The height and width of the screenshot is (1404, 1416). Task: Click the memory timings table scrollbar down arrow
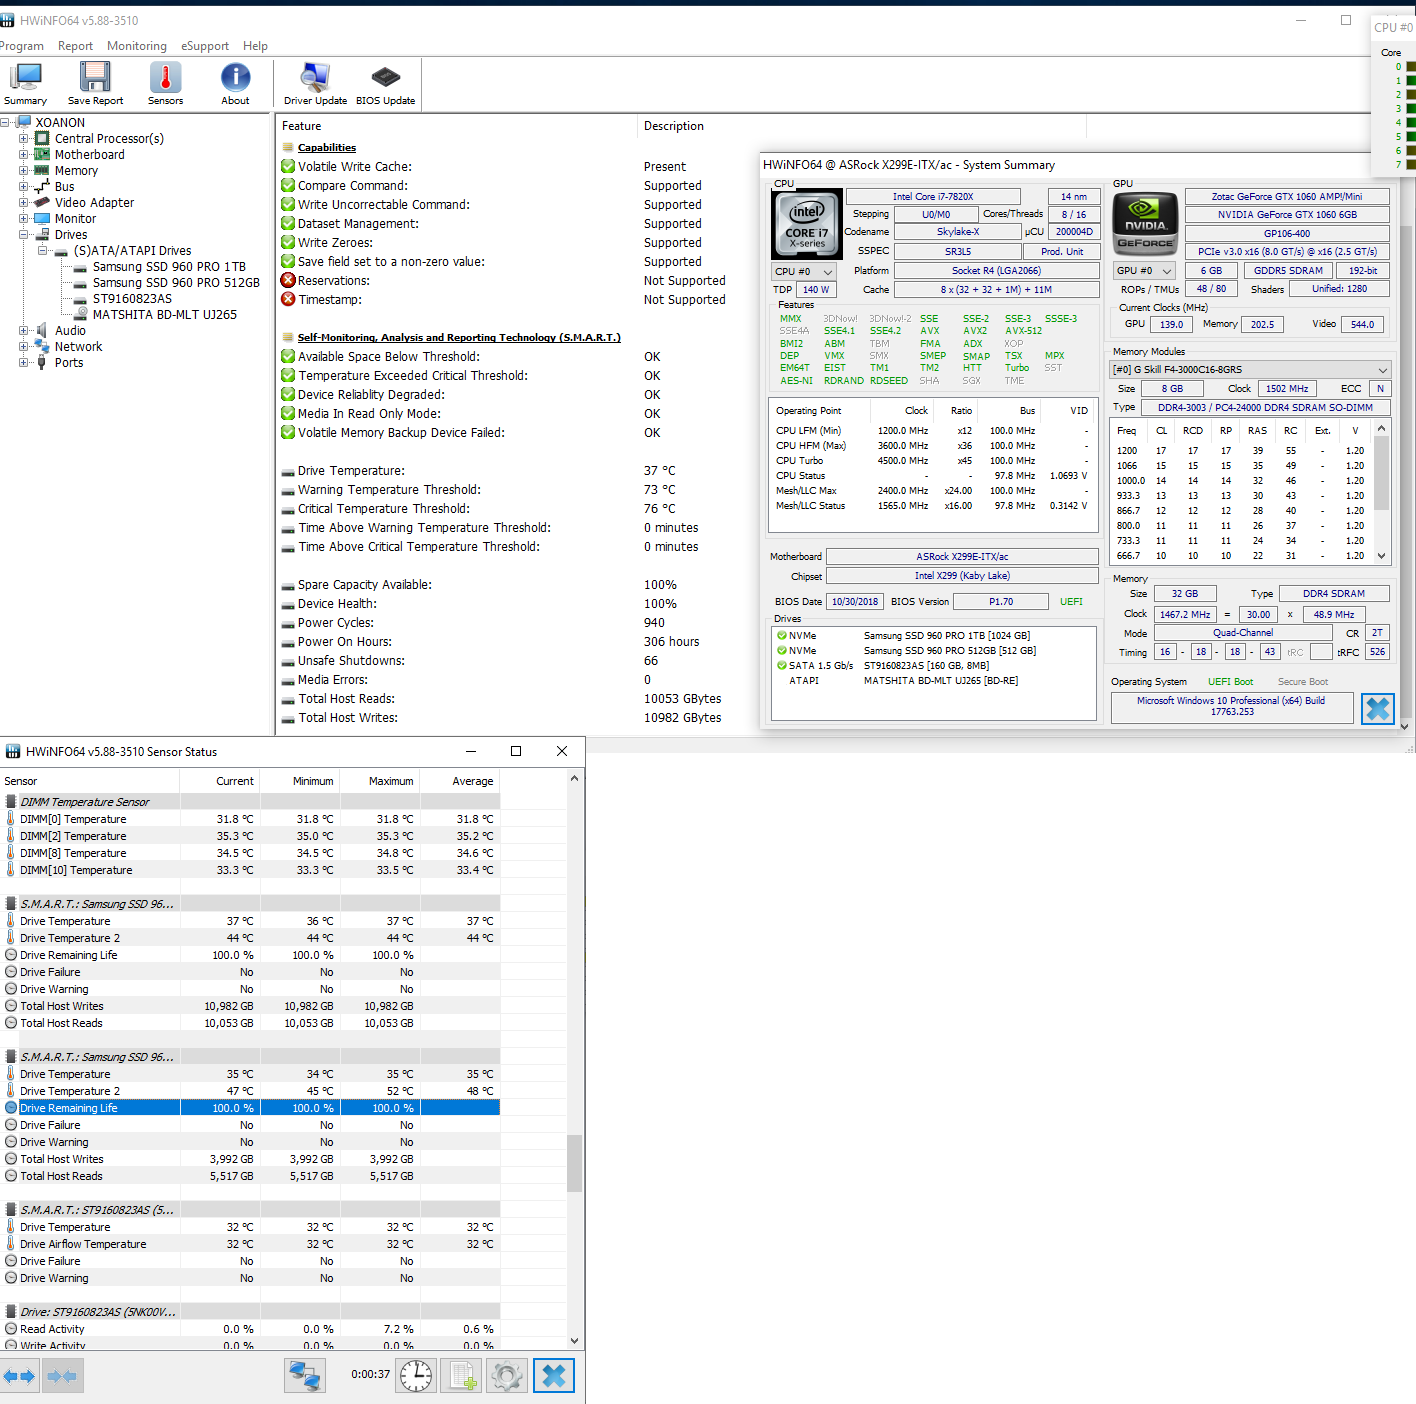click(x=1382, y=556)
